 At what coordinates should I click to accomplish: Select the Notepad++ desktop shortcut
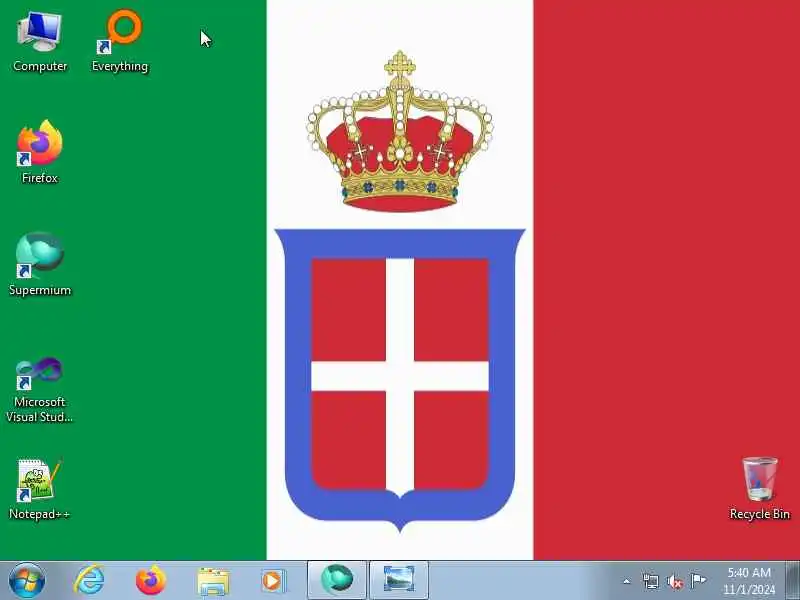[40, 489]
